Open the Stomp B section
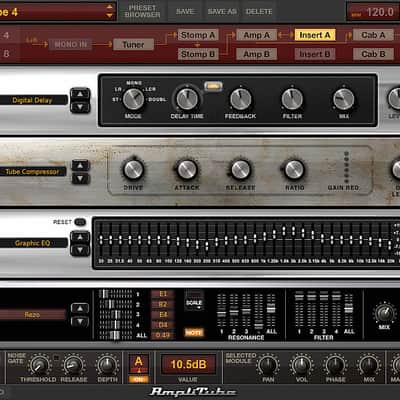Image resolution: width=400 pixels, height=400 pixels. [198, 54]
